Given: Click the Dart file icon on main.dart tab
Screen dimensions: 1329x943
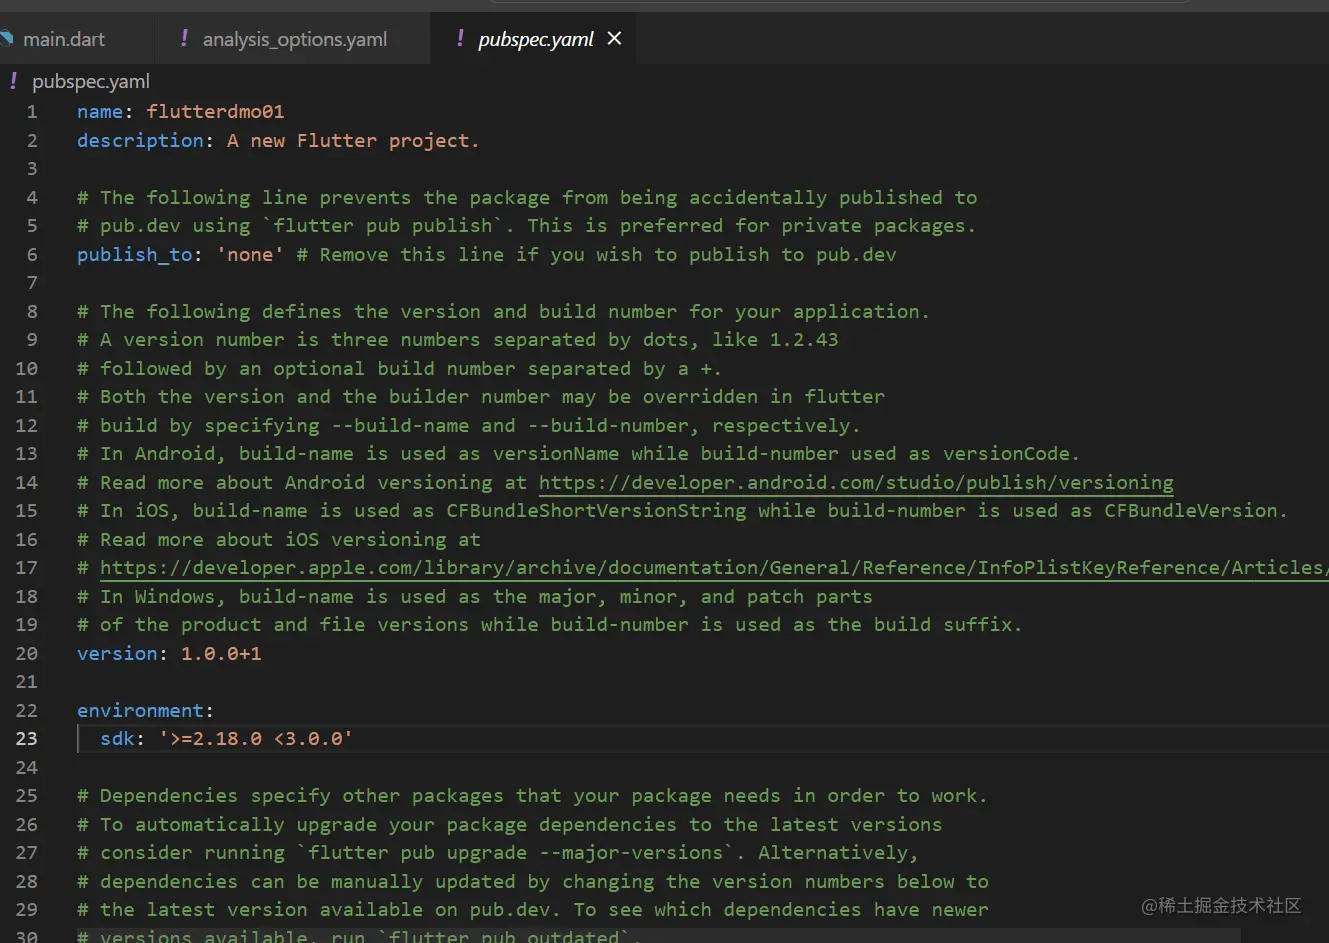Looking at the screenshot, I should (x=6, y=39).
